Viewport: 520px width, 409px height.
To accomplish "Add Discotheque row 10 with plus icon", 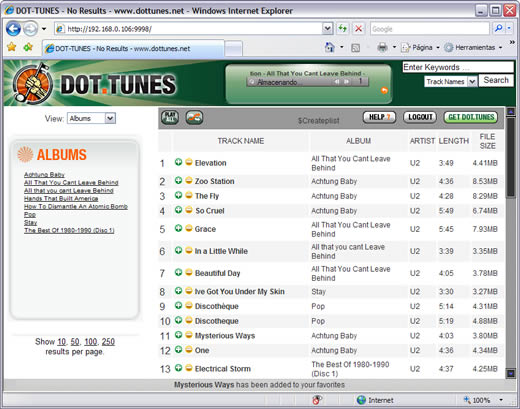I will [x=178, y=320].
